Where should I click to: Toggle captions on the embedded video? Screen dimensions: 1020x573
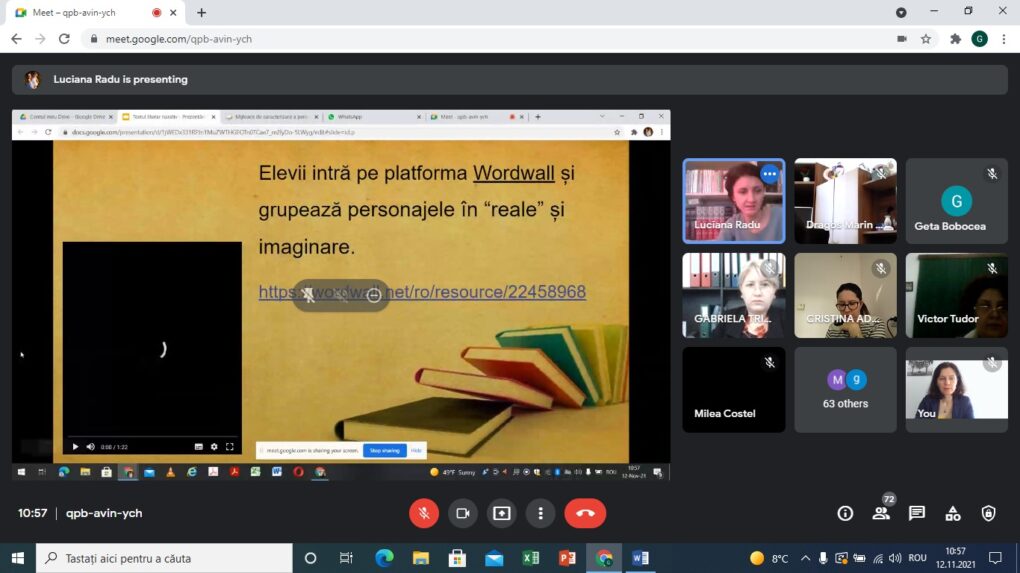tap(198, 447)
